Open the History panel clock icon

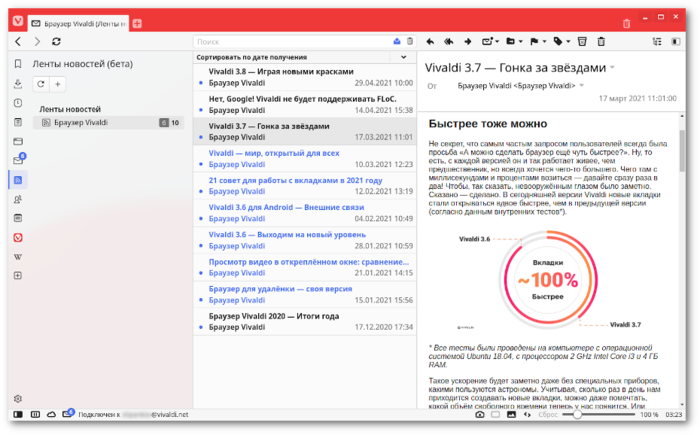pos(18,103)
